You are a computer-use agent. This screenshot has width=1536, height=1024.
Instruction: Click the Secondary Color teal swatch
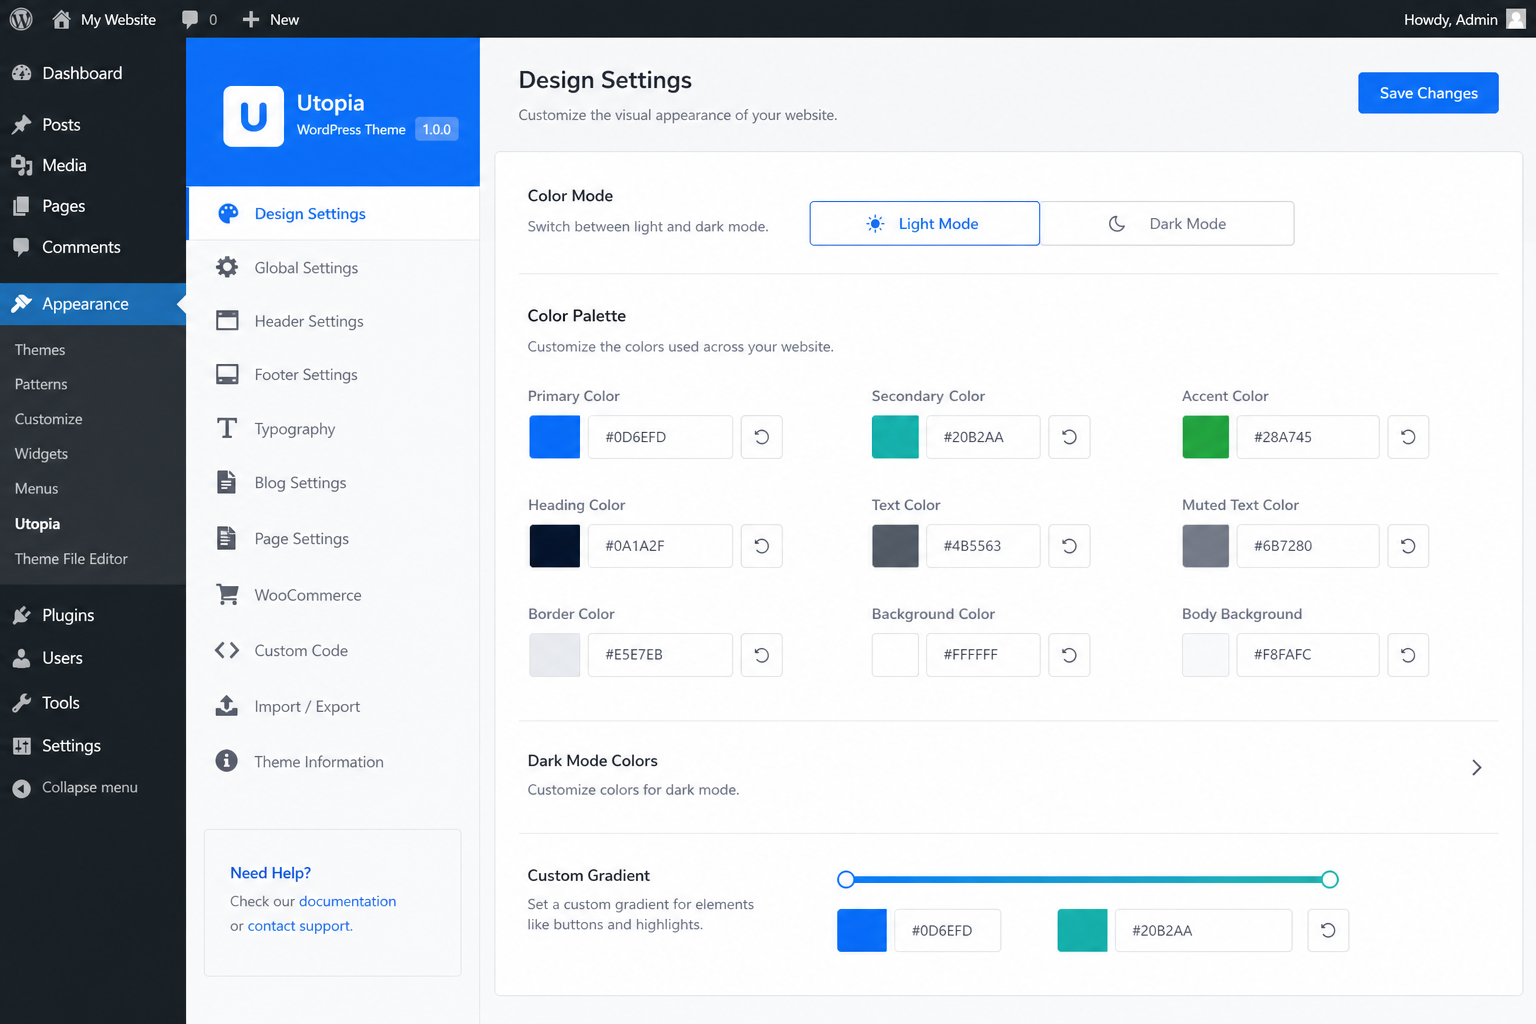coord(895,437)
